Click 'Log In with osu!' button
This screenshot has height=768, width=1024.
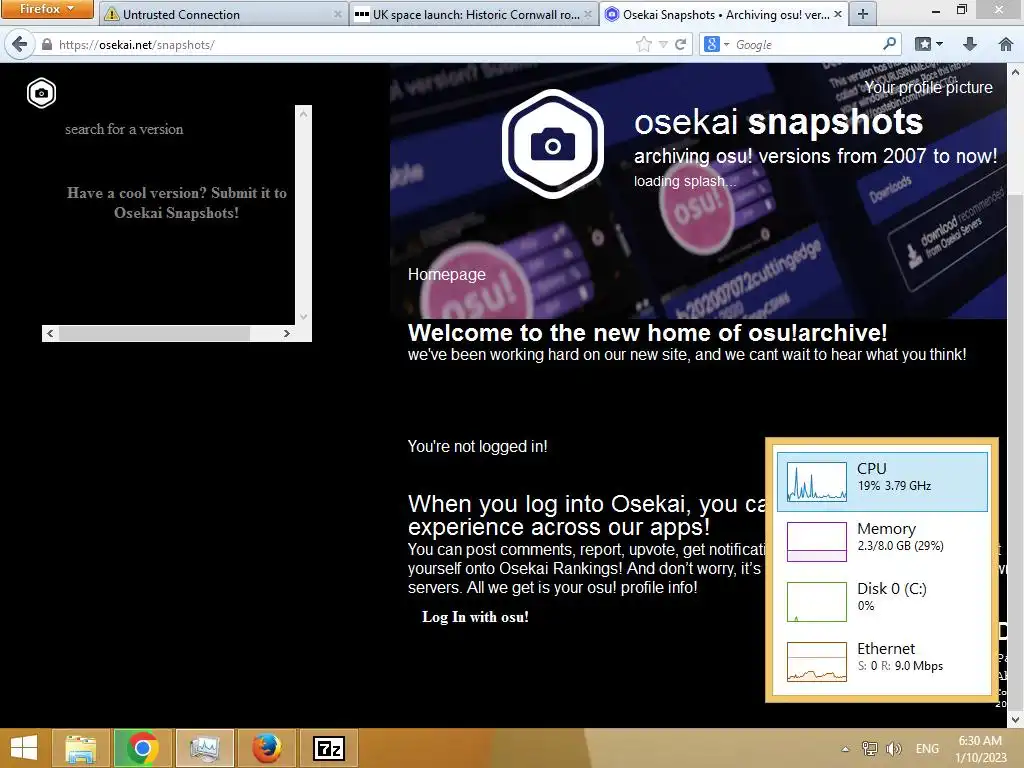(x=475, y=616)
